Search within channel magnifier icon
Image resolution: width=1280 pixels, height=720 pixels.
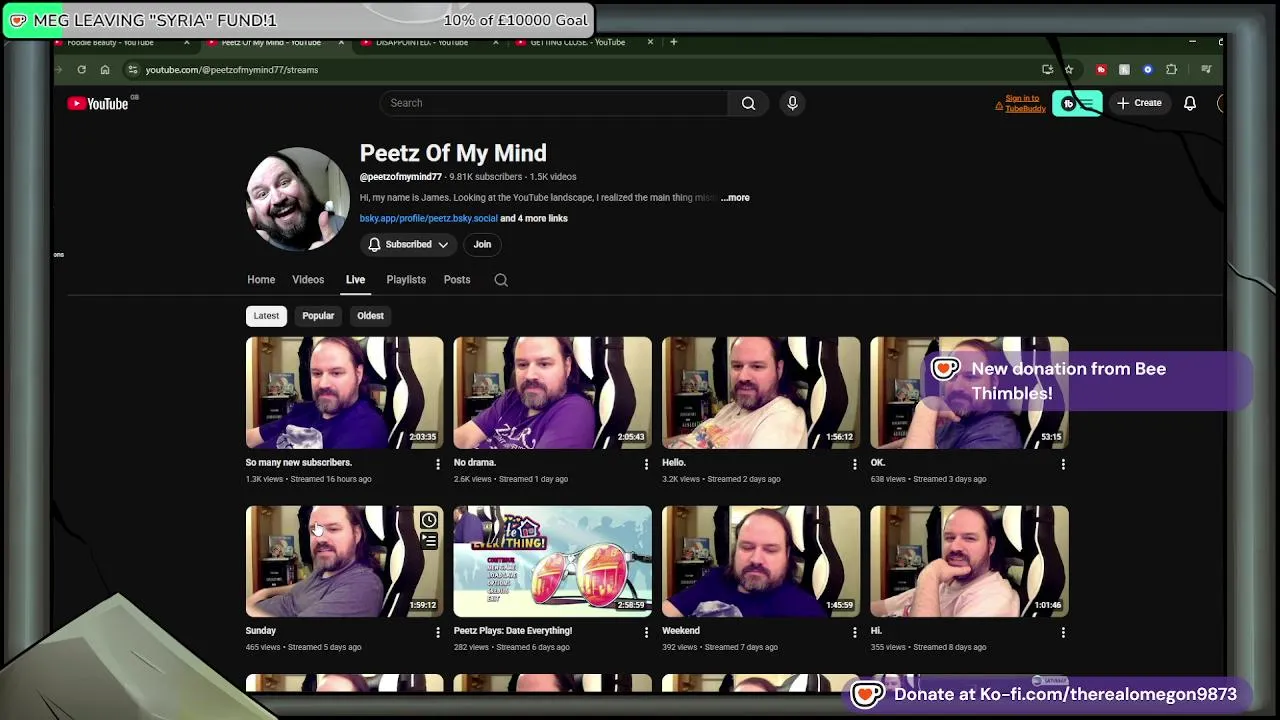pyautogui.click(x=501, y=280)
